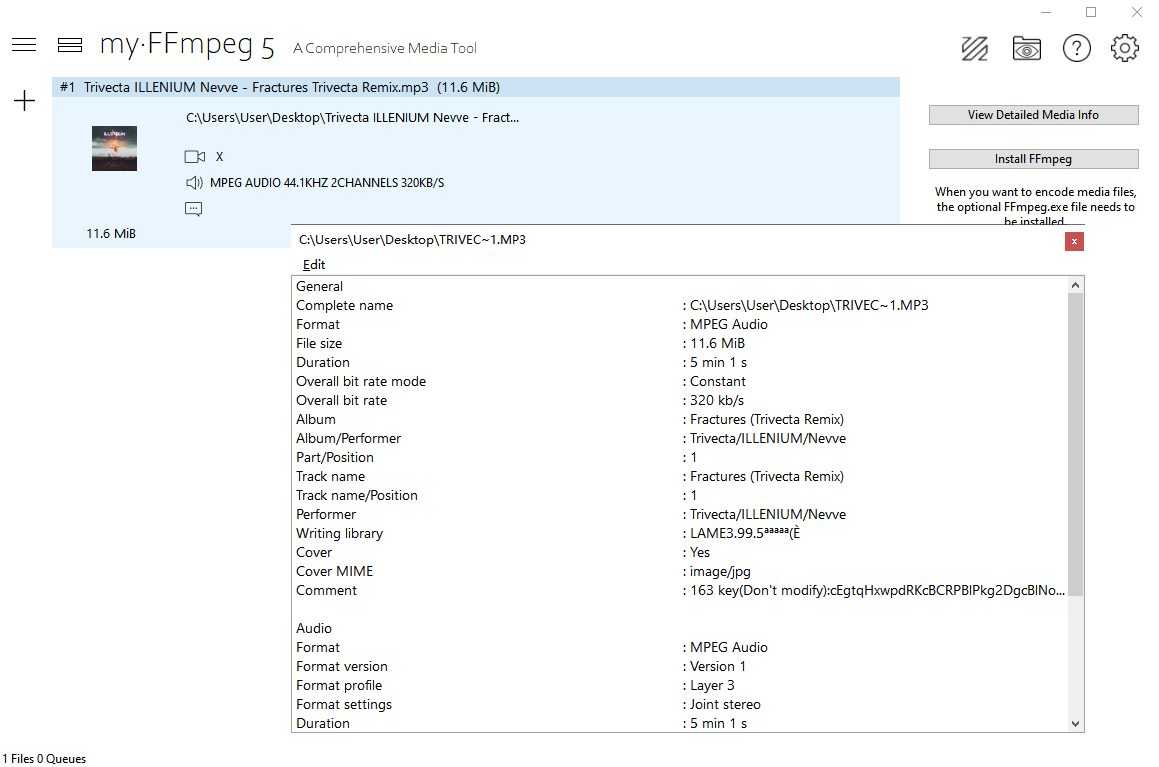
Task: Open the folder preview eye icon
Action: point(1026,48)
